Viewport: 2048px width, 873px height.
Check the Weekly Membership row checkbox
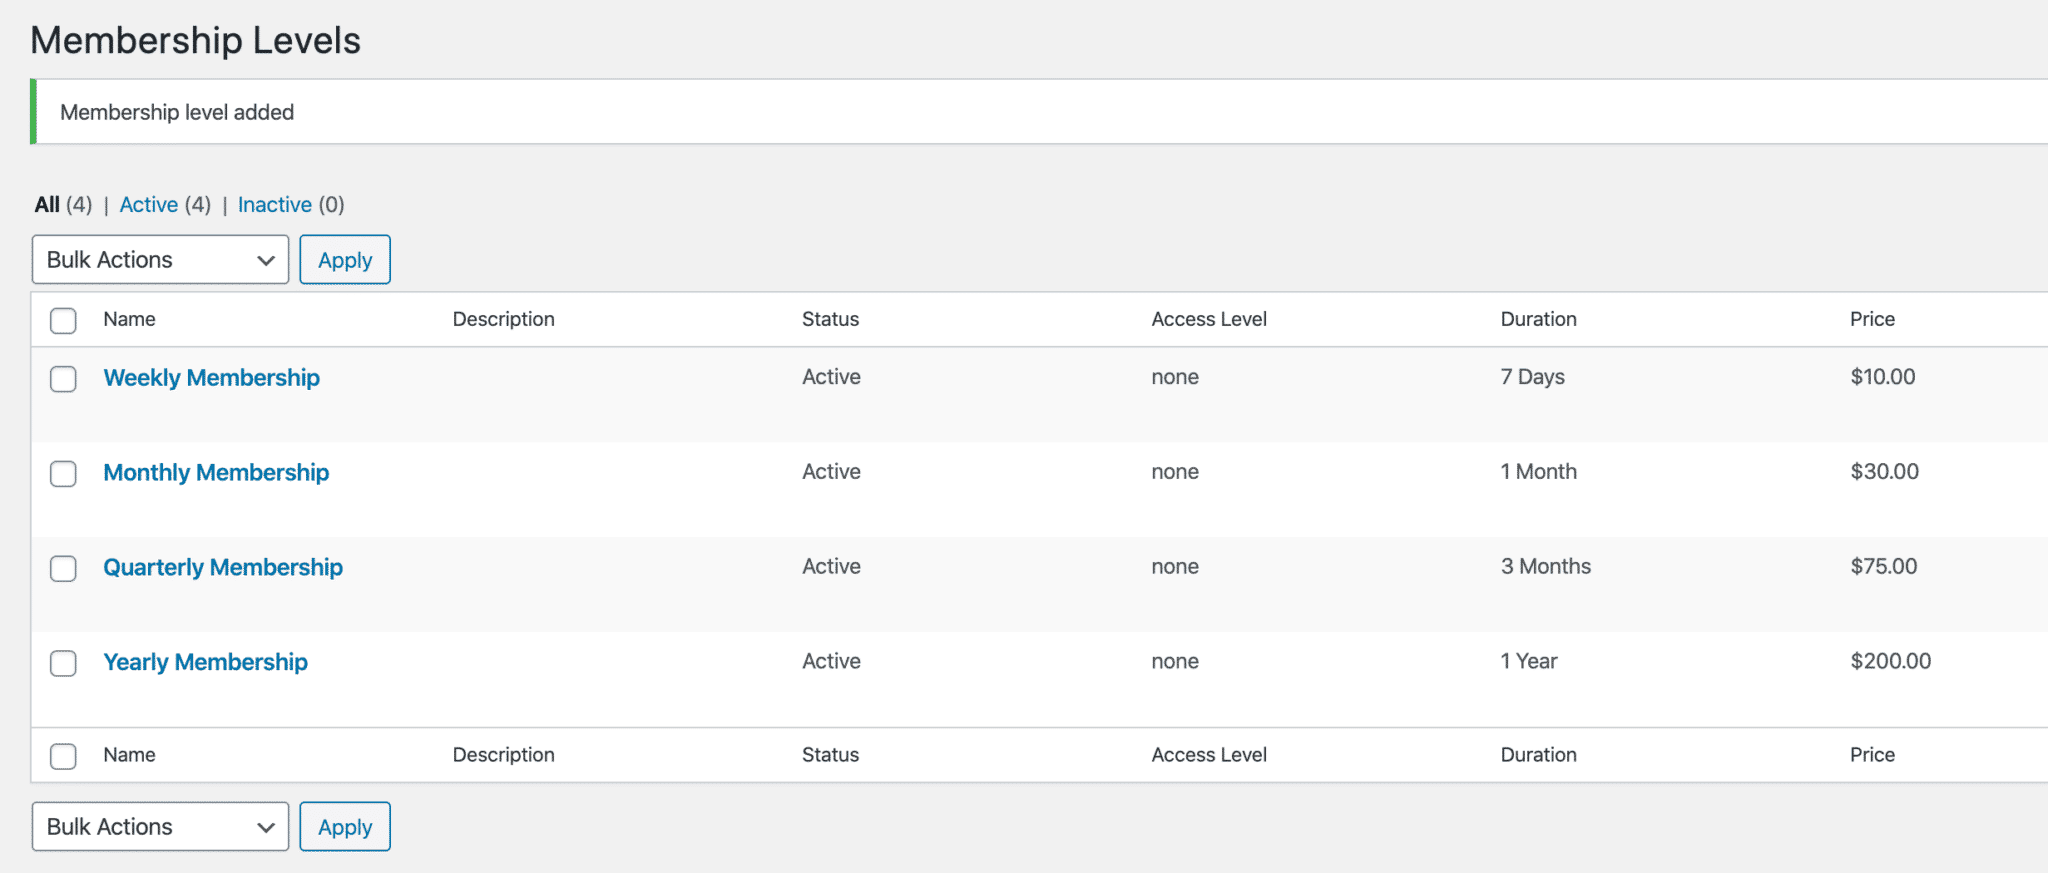(x=63, y=379)
